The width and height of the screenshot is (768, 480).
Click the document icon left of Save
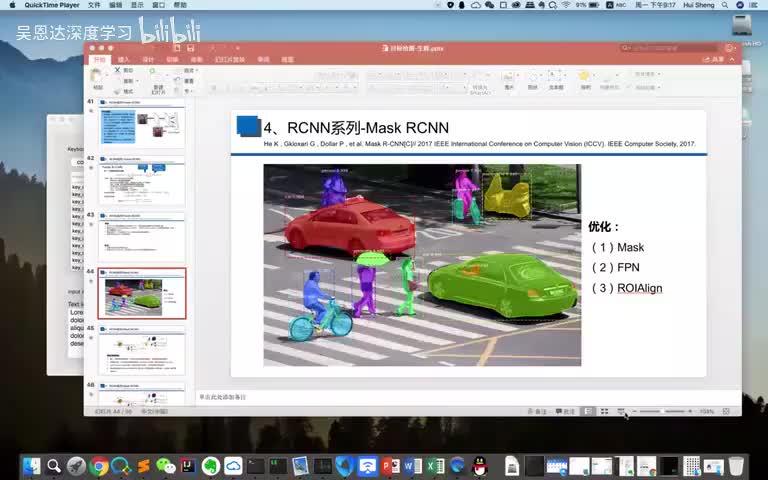tap(177, 48)
